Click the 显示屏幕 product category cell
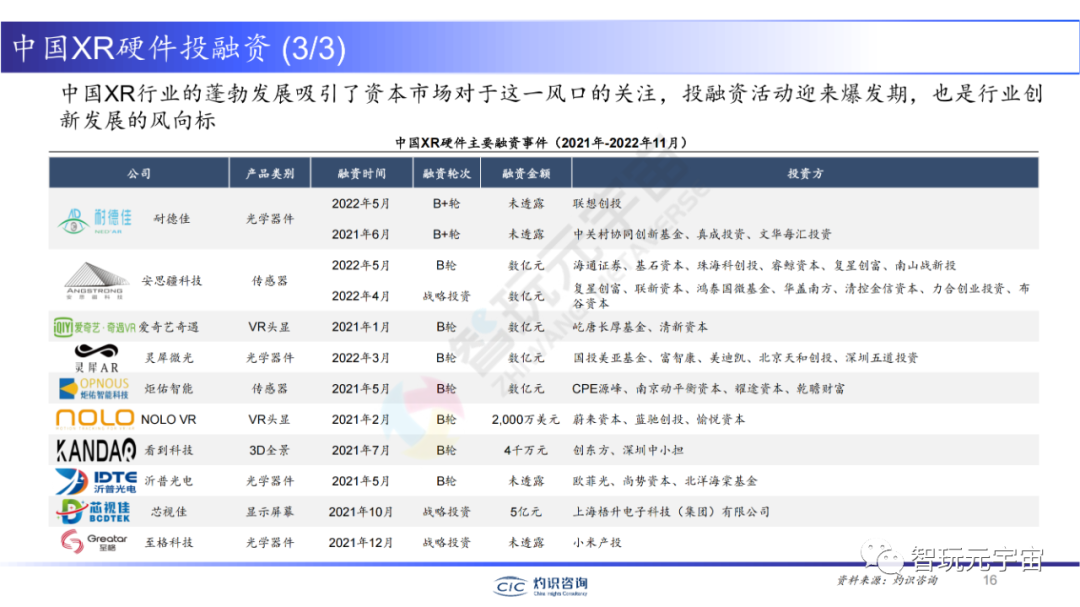1080x607 pixels. click(270, 512)
